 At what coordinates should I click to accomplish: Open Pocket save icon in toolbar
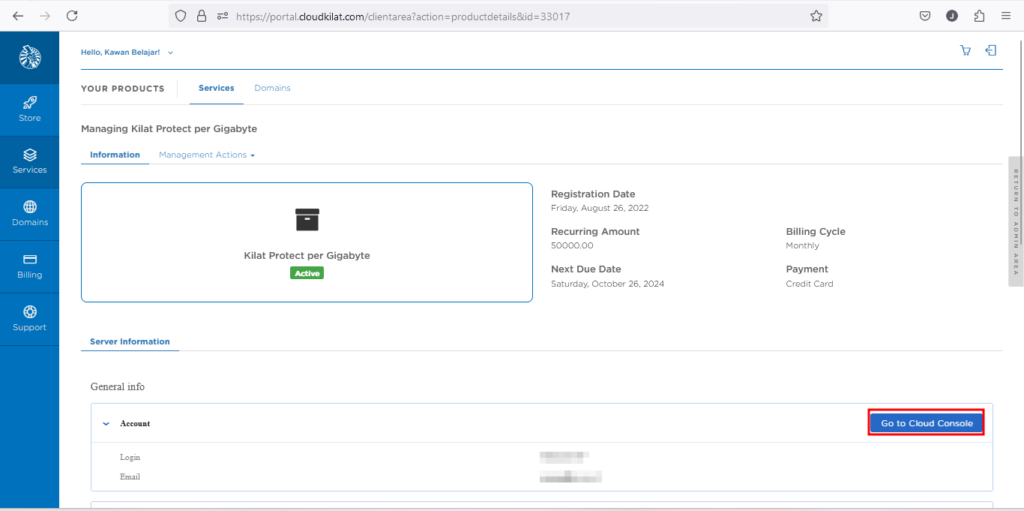click(x=925, y=16)
